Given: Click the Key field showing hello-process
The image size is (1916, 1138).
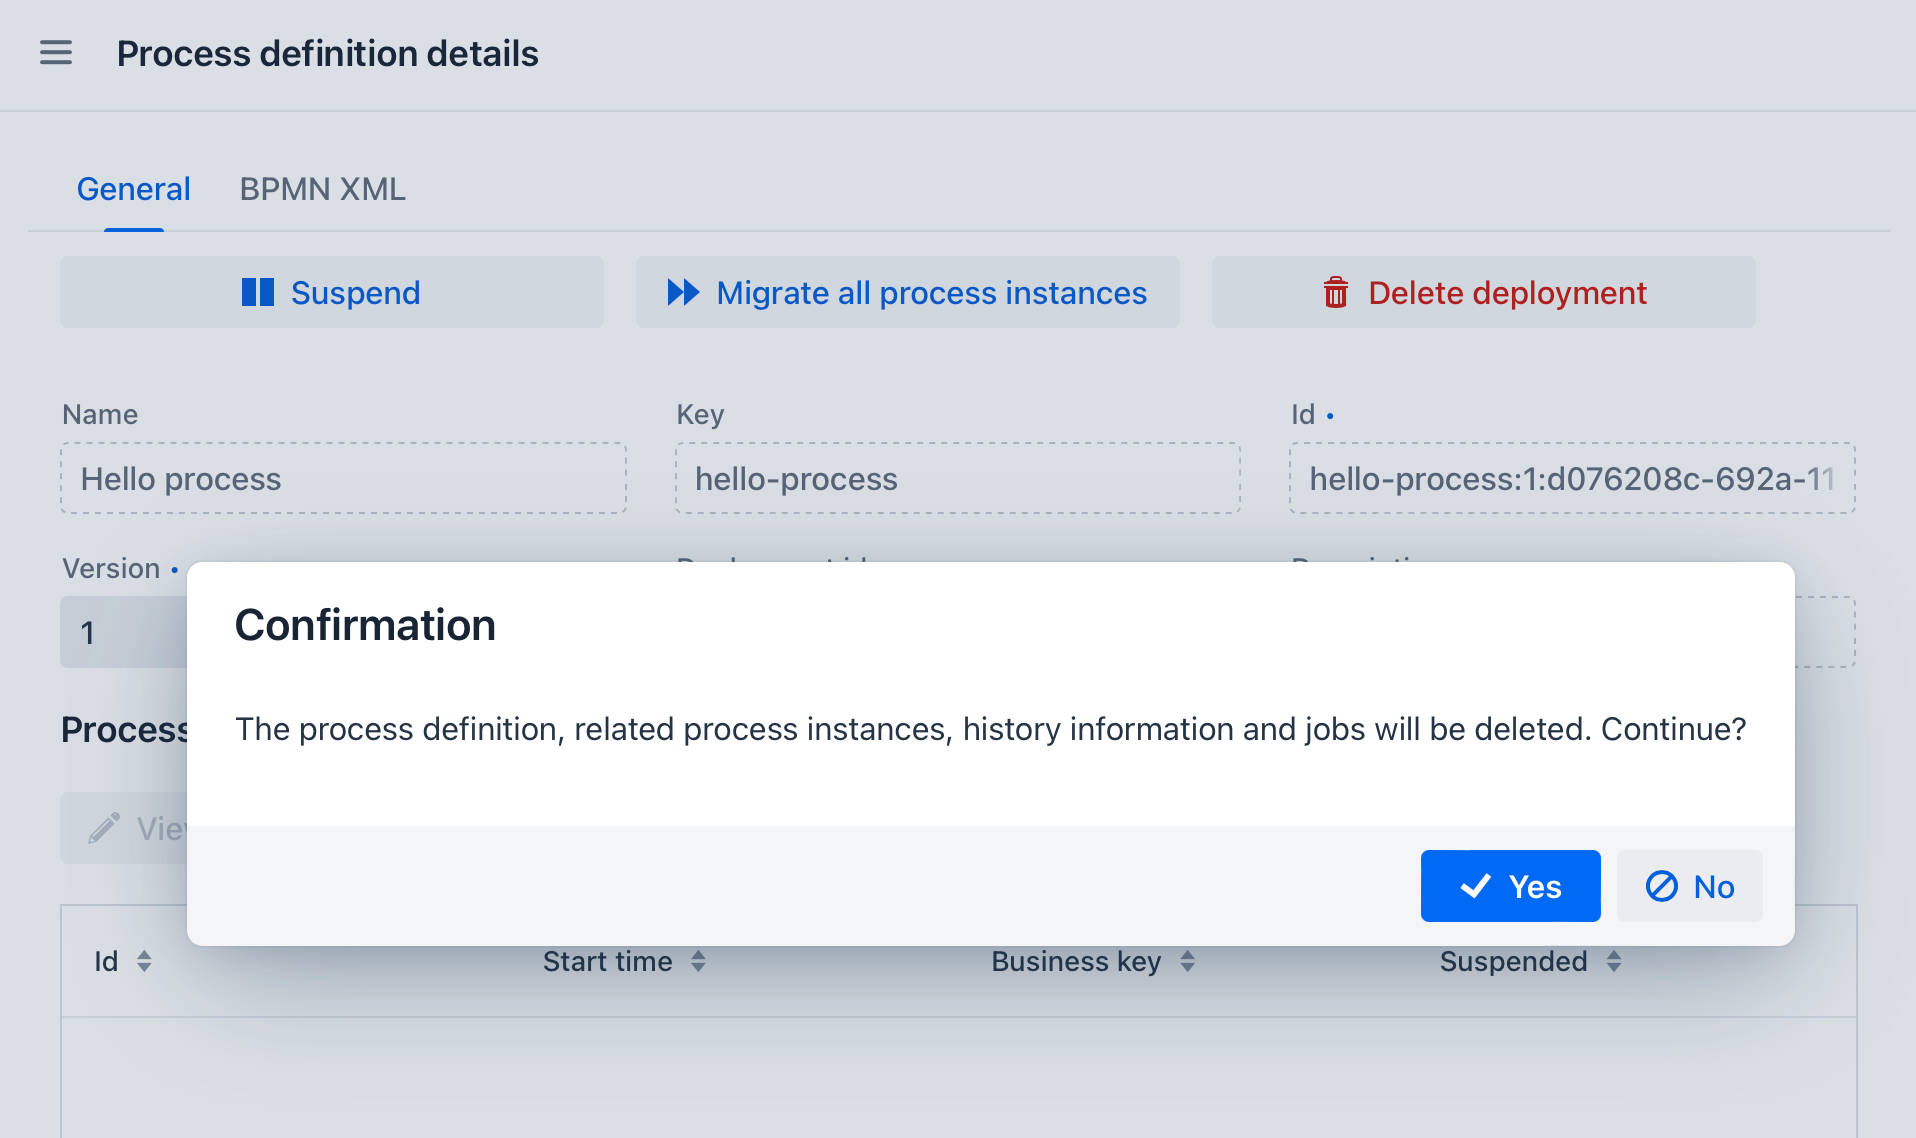Looking at the screenshot, I should [x=957, y=479].
